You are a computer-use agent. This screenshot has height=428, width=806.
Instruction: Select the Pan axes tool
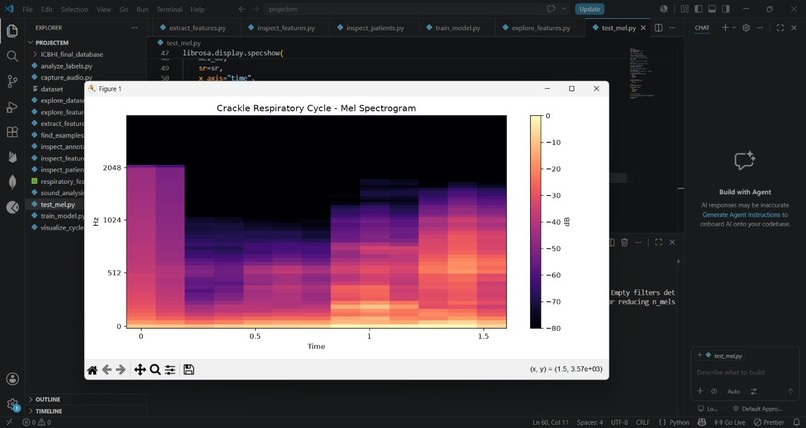click(x=140, y=370)
